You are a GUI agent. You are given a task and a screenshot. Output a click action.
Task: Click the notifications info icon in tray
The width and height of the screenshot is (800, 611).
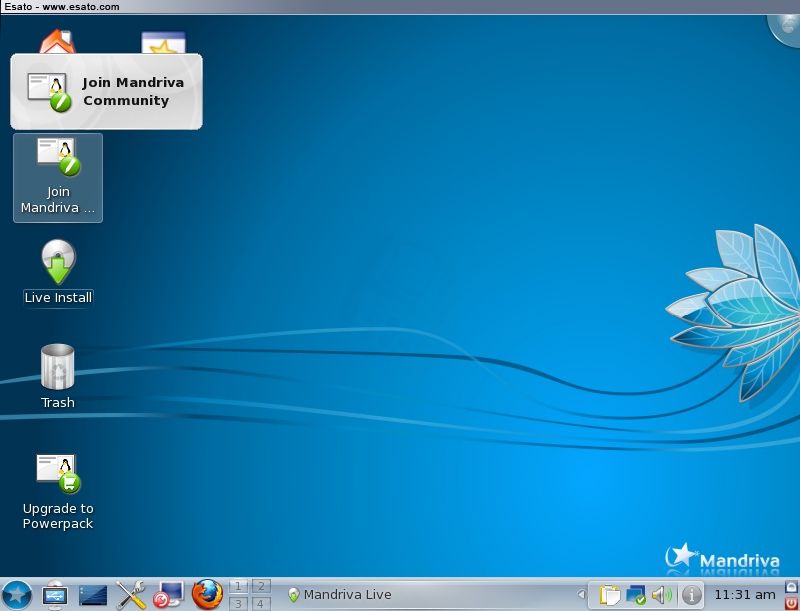[691, 595]
